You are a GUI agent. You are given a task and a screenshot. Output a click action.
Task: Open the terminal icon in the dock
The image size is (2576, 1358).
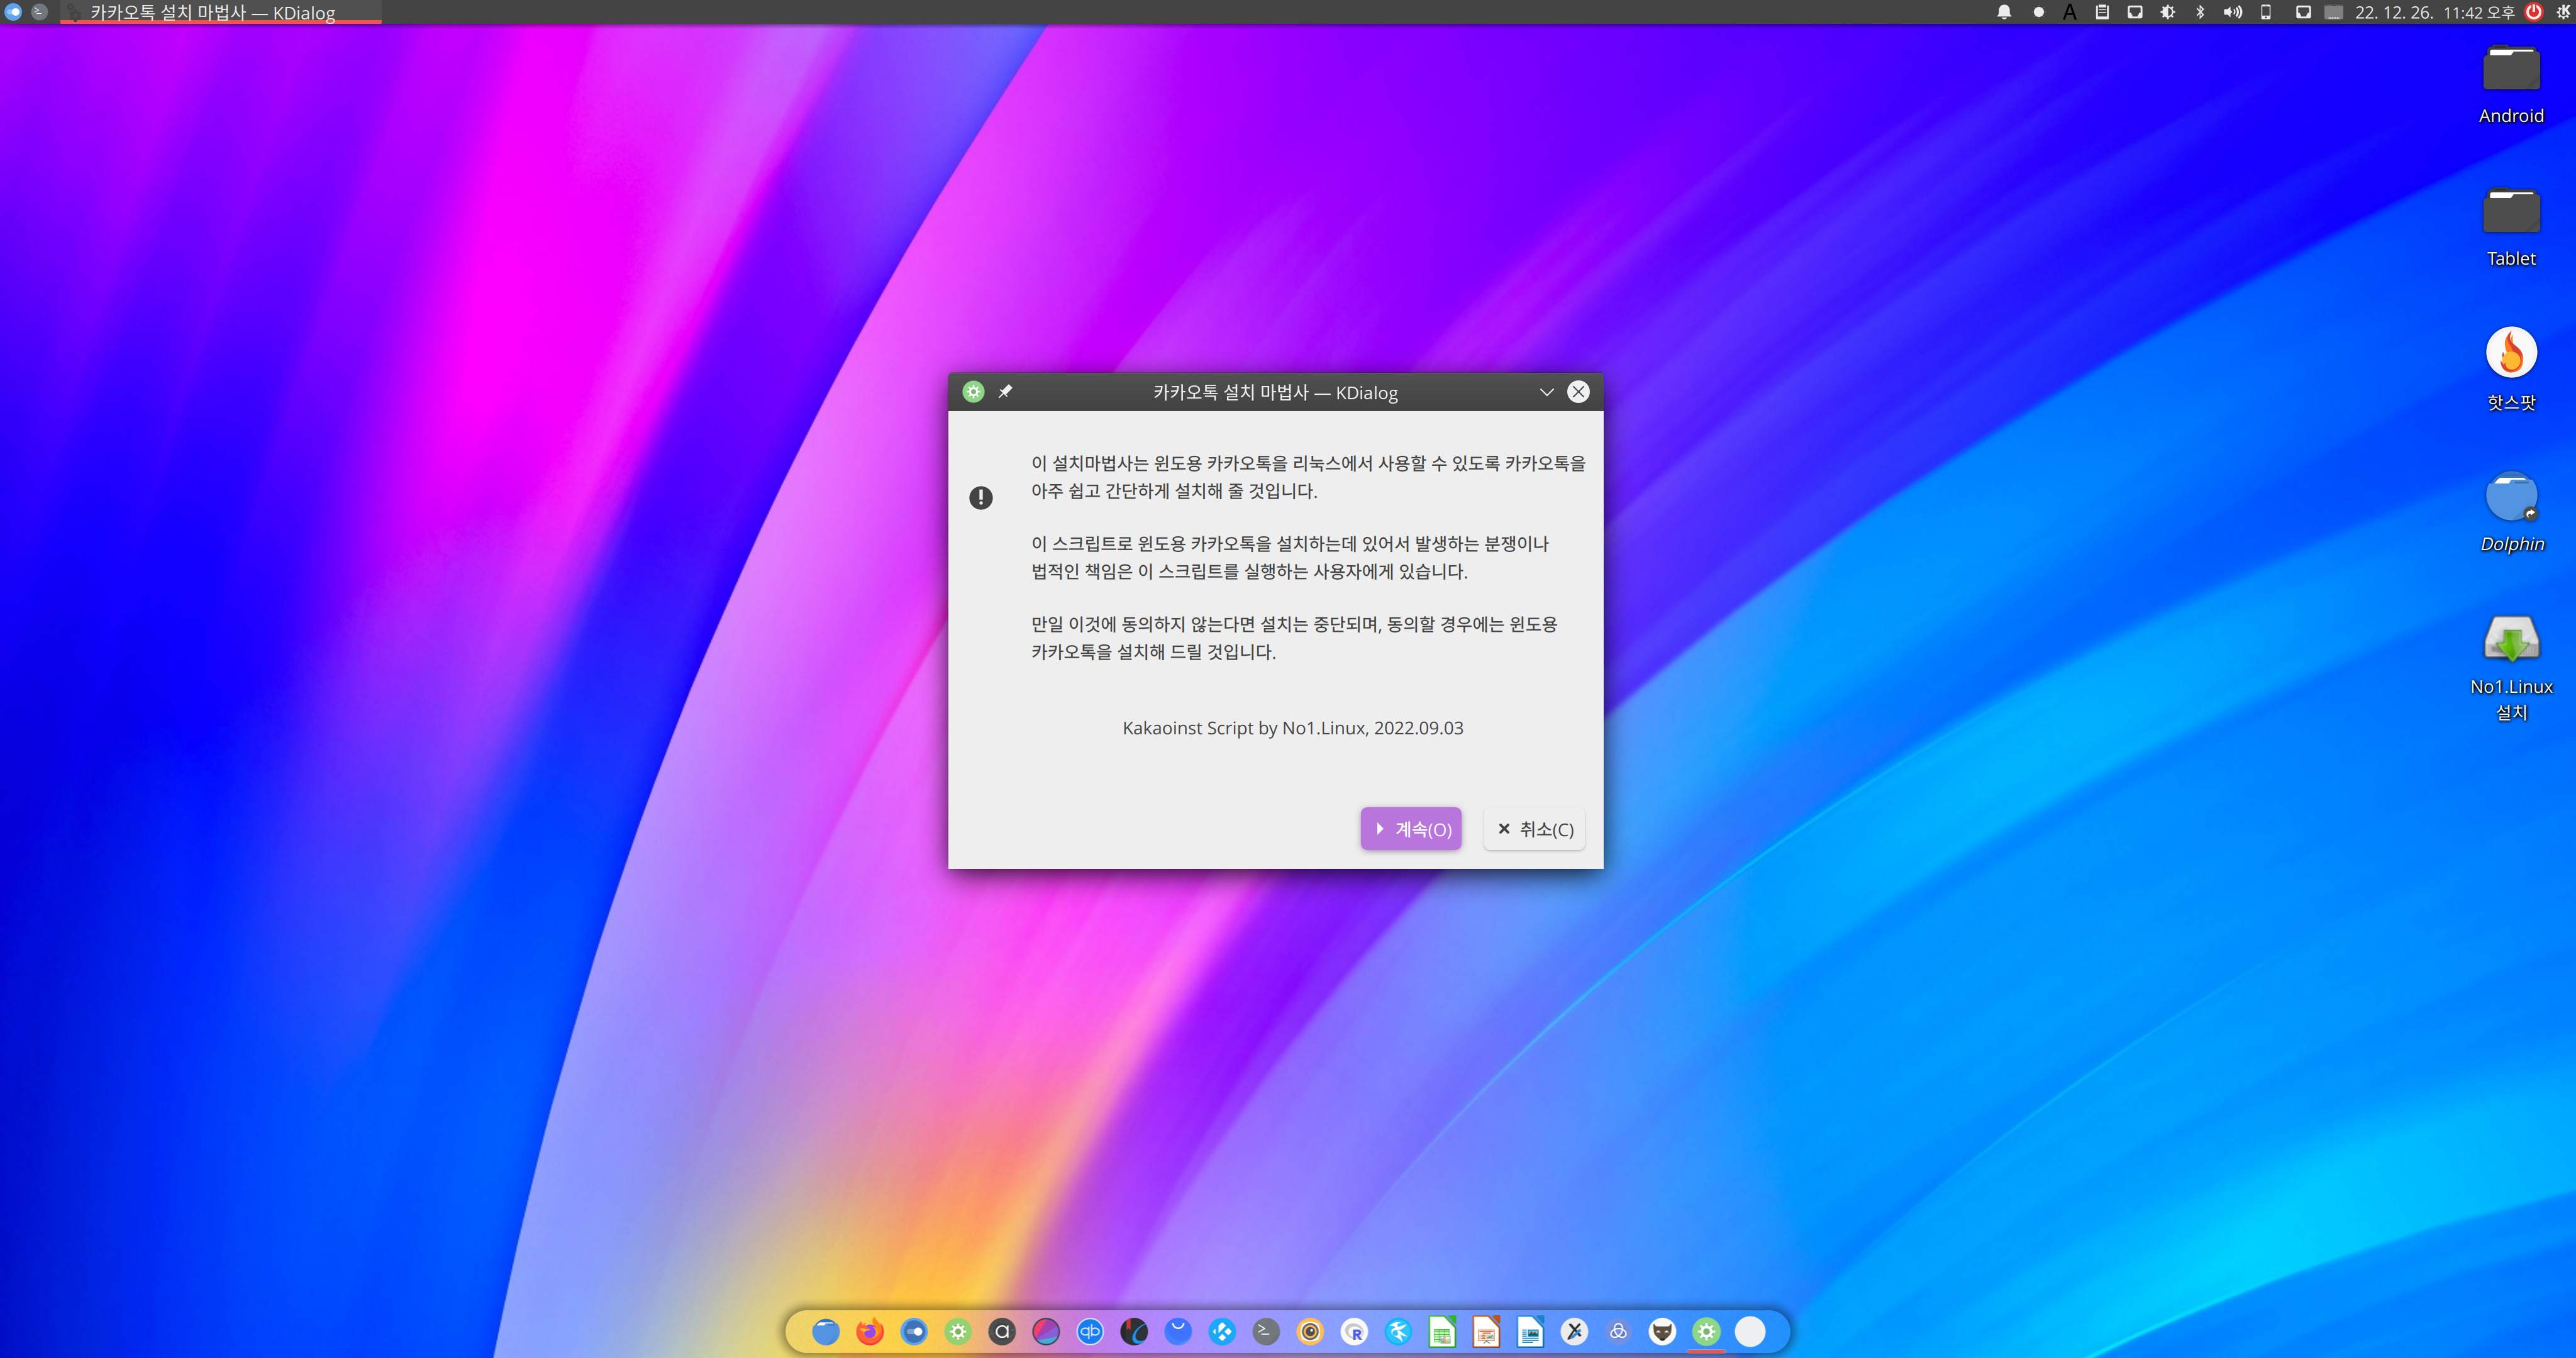pyautogui.click(x=1266, y=1331)
